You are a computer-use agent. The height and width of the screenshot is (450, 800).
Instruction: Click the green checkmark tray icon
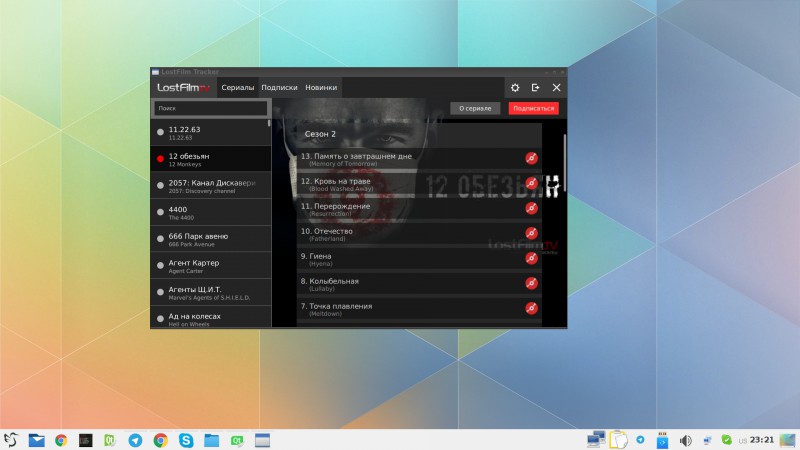click(x=727, y=439)
